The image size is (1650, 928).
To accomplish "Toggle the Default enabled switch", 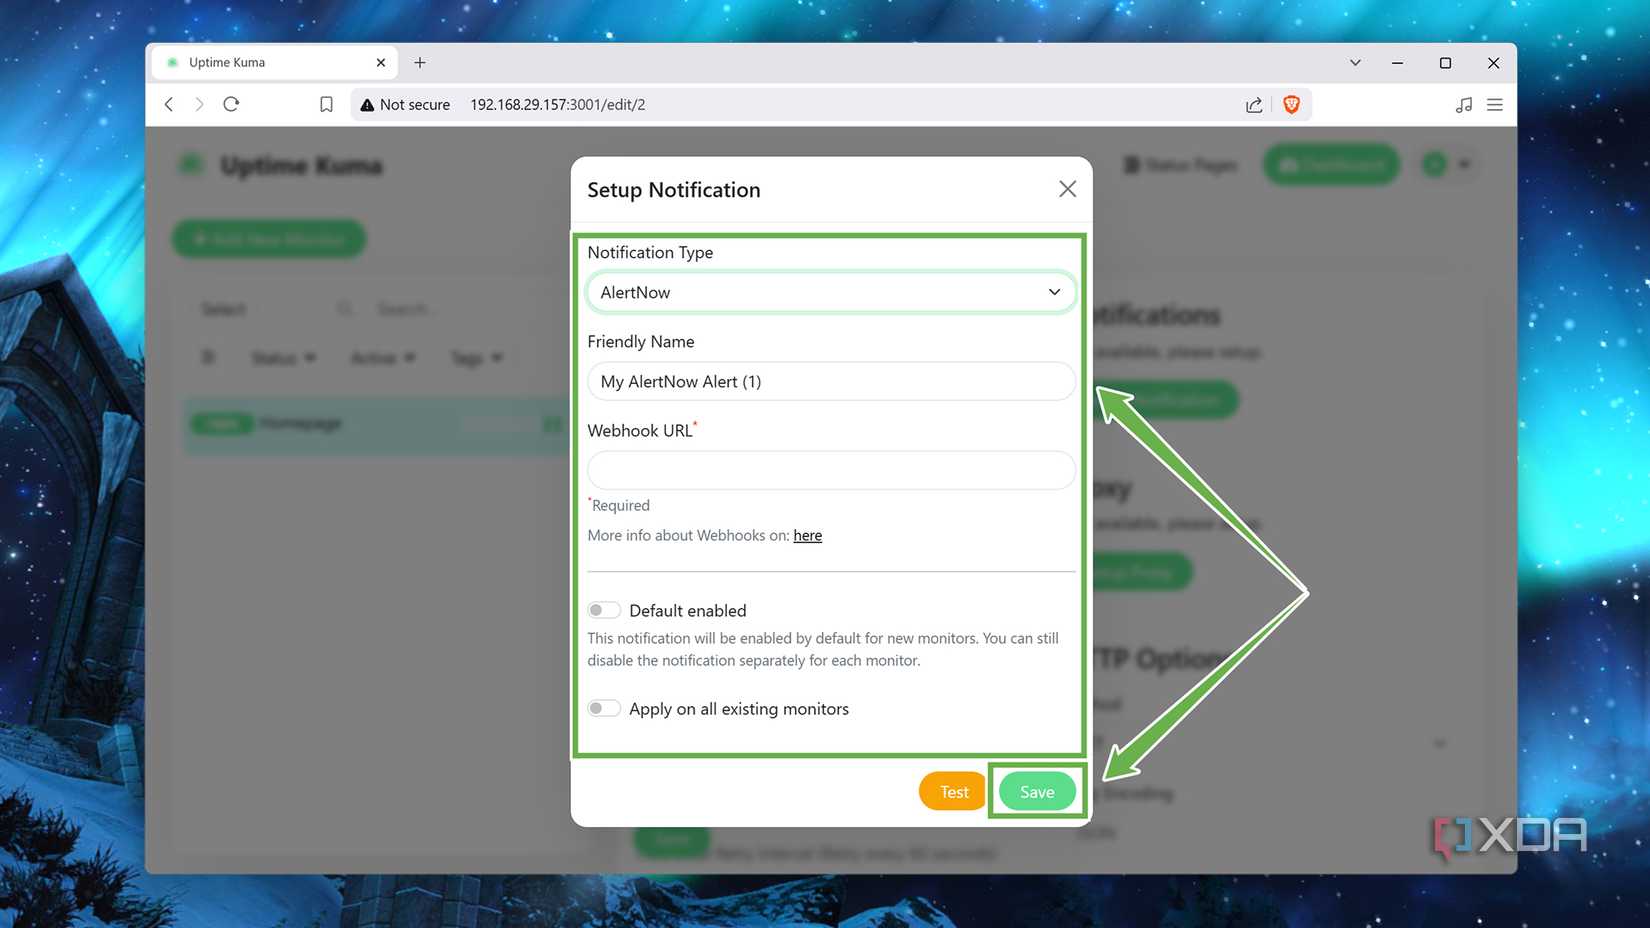I will point(604,610).
